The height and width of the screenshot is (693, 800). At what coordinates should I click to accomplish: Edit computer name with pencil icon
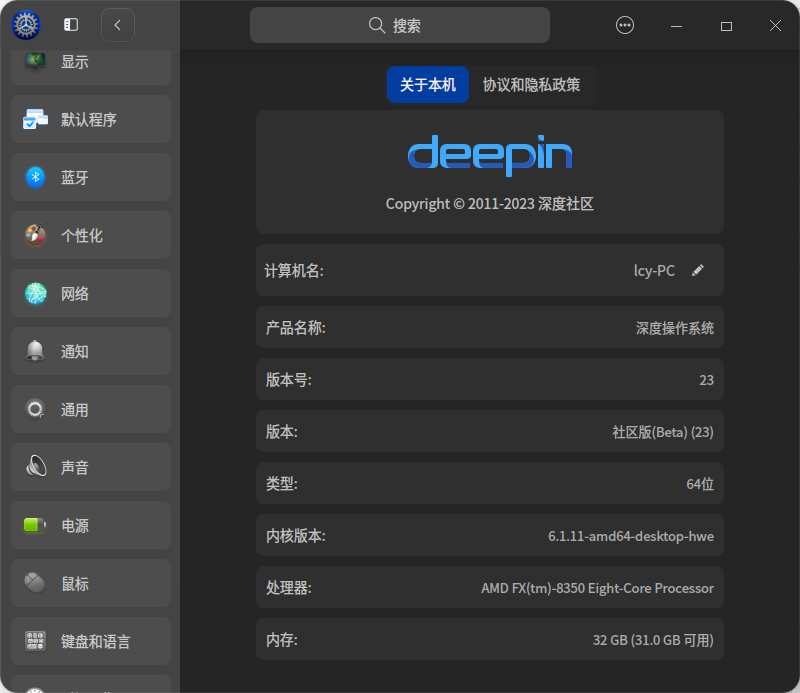[697, 270]
